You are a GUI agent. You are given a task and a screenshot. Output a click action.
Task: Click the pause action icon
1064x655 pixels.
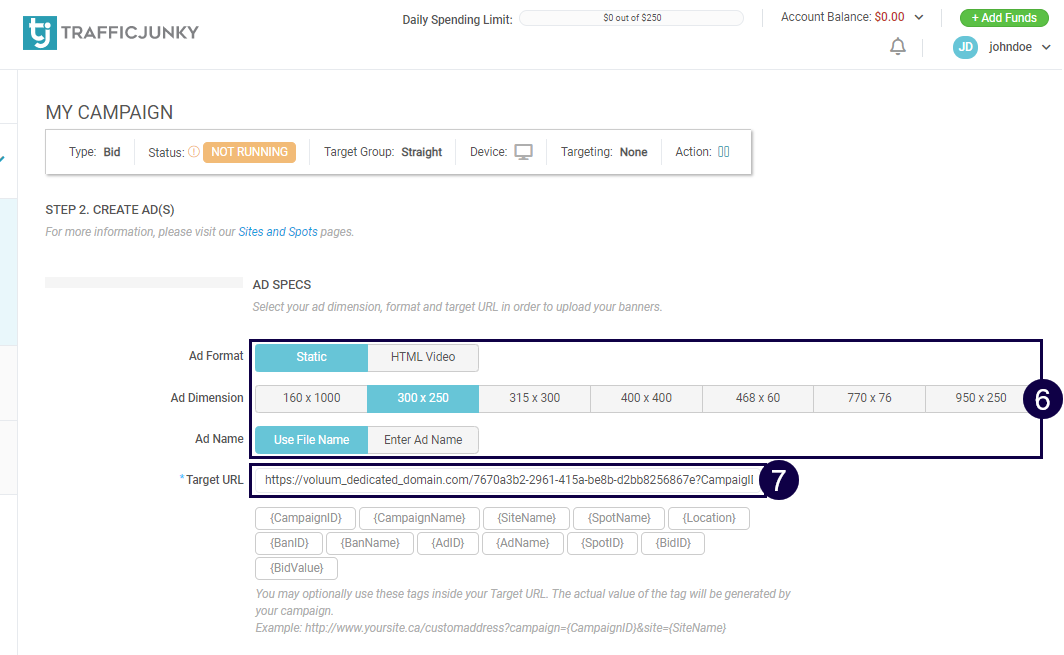tap(723, 152)
